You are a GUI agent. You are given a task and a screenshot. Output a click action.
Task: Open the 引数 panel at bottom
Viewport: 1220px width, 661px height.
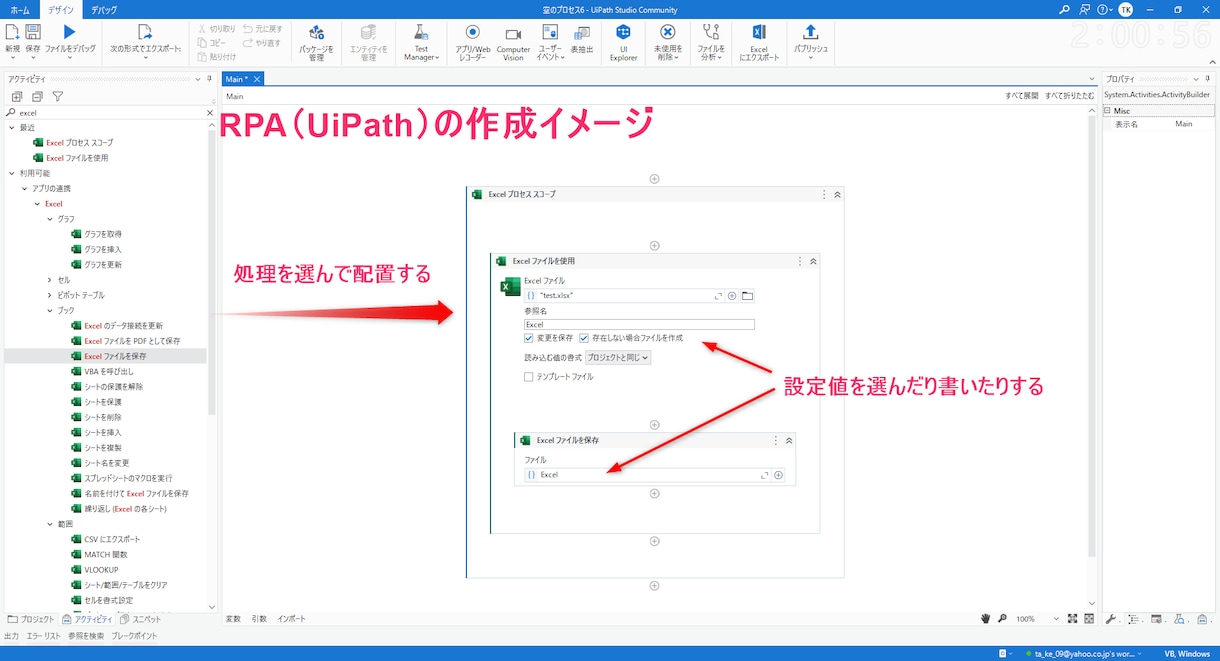[259, 619]
